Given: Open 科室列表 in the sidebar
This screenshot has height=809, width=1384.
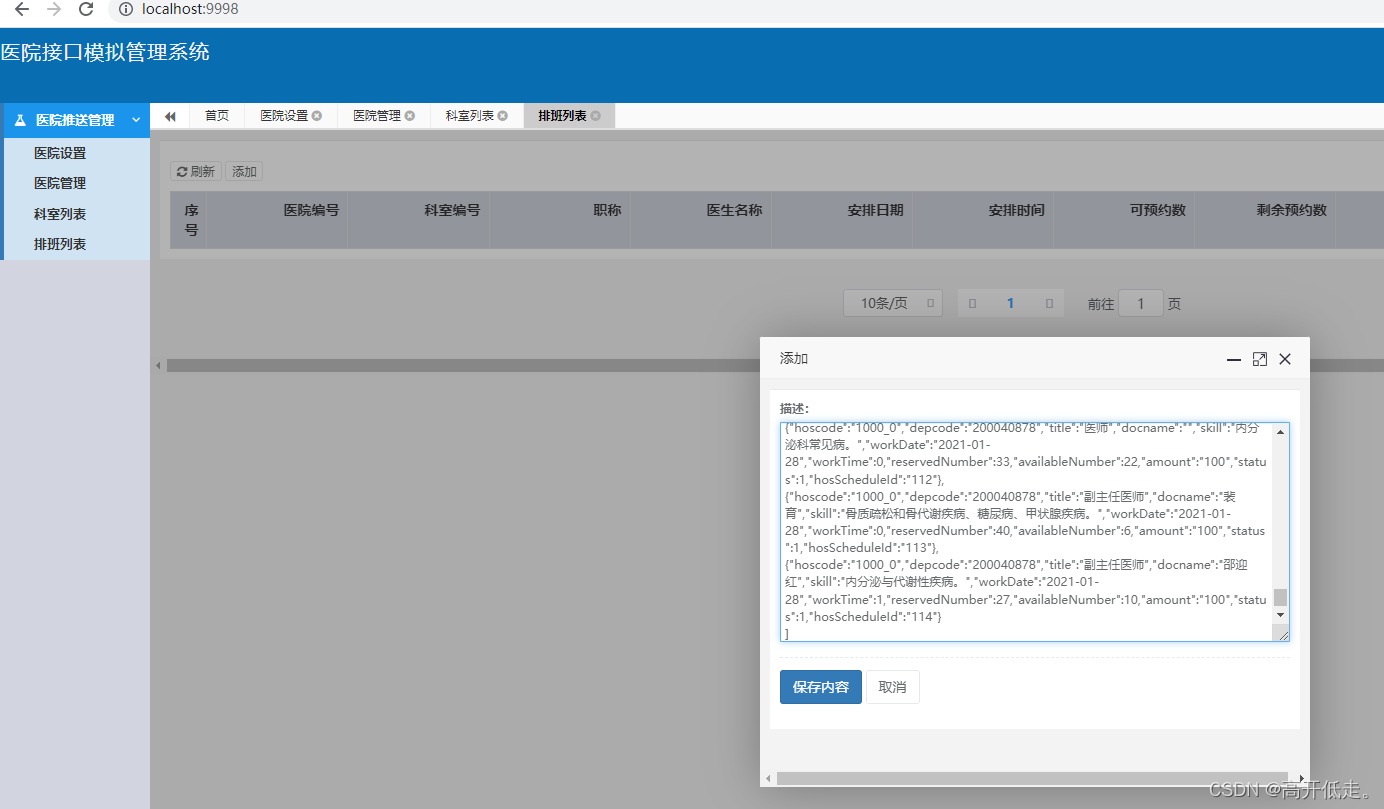Looking at the screenshot, I should (60, 214).
